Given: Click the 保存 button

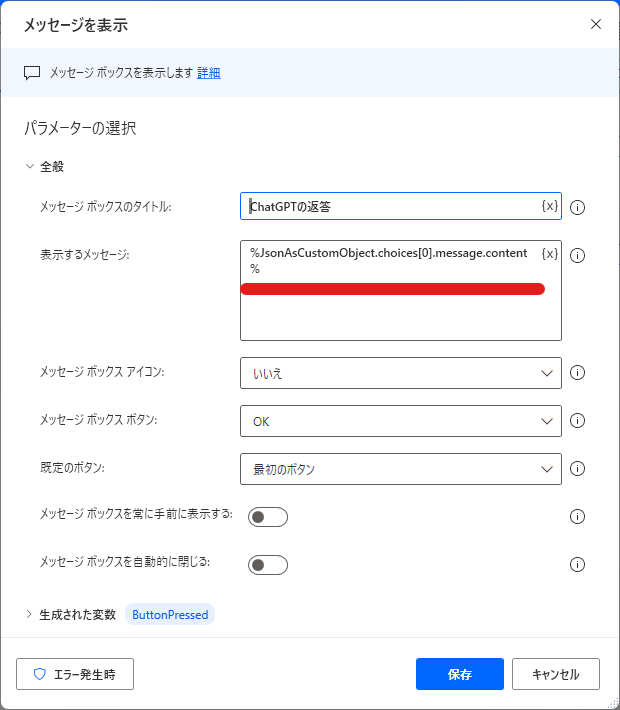Looking at the screenshot, I should click(x=460, y=674).
